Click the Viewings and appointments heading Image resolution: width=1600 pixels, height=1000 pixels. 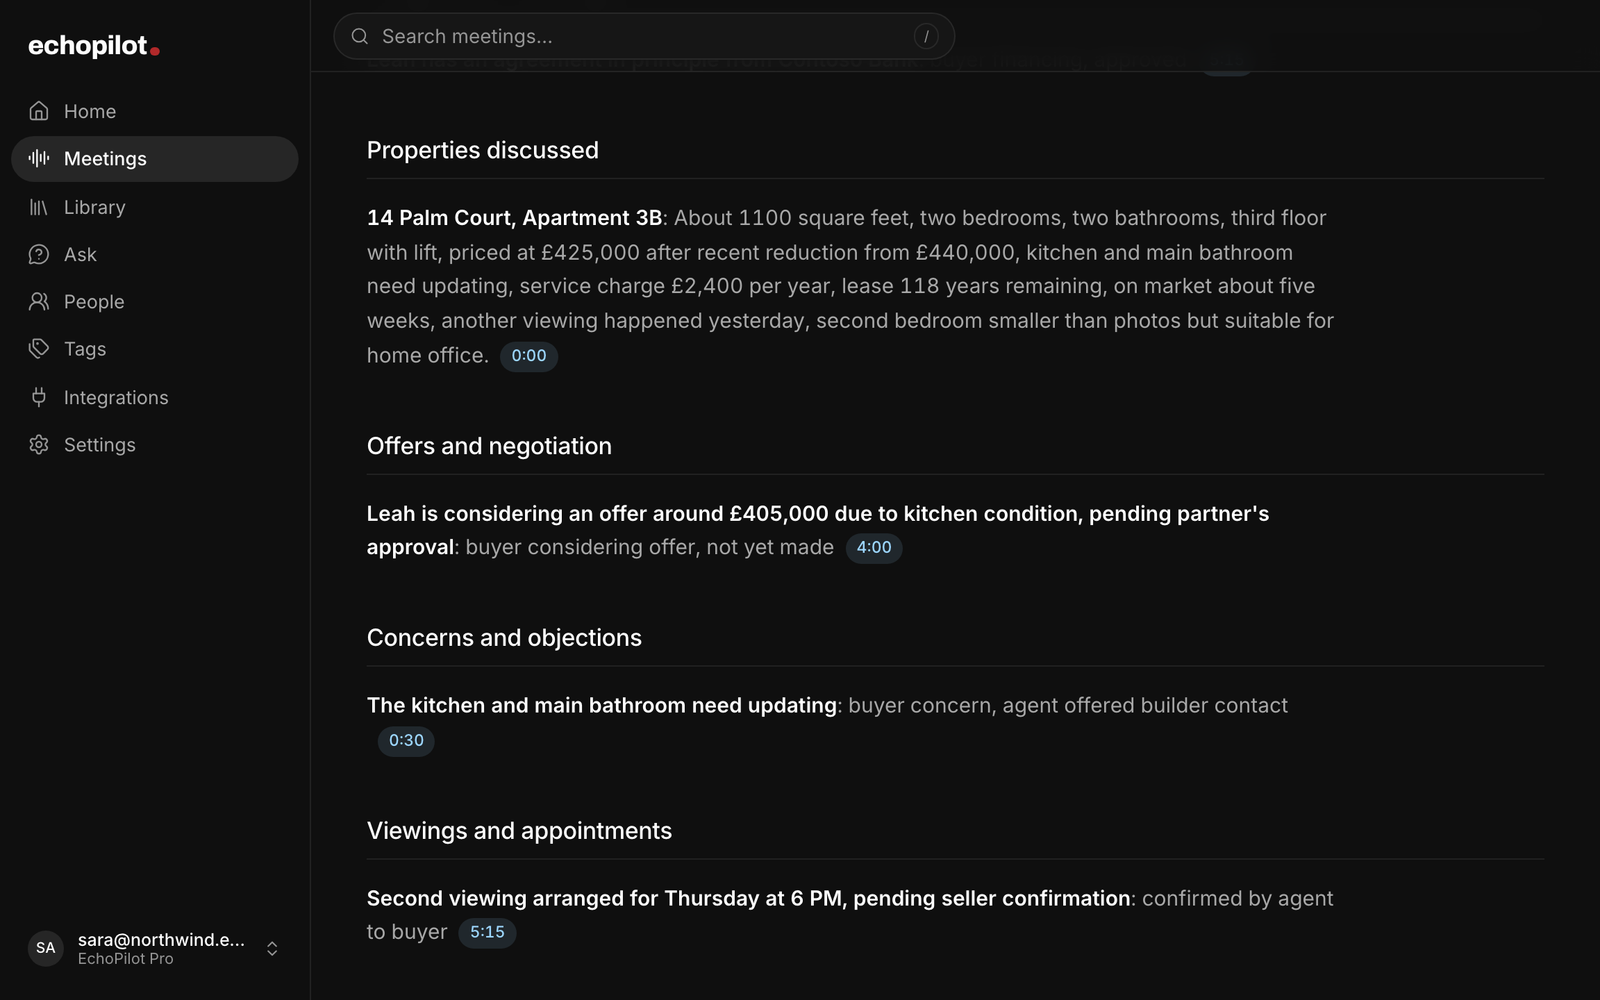point(519,831)
